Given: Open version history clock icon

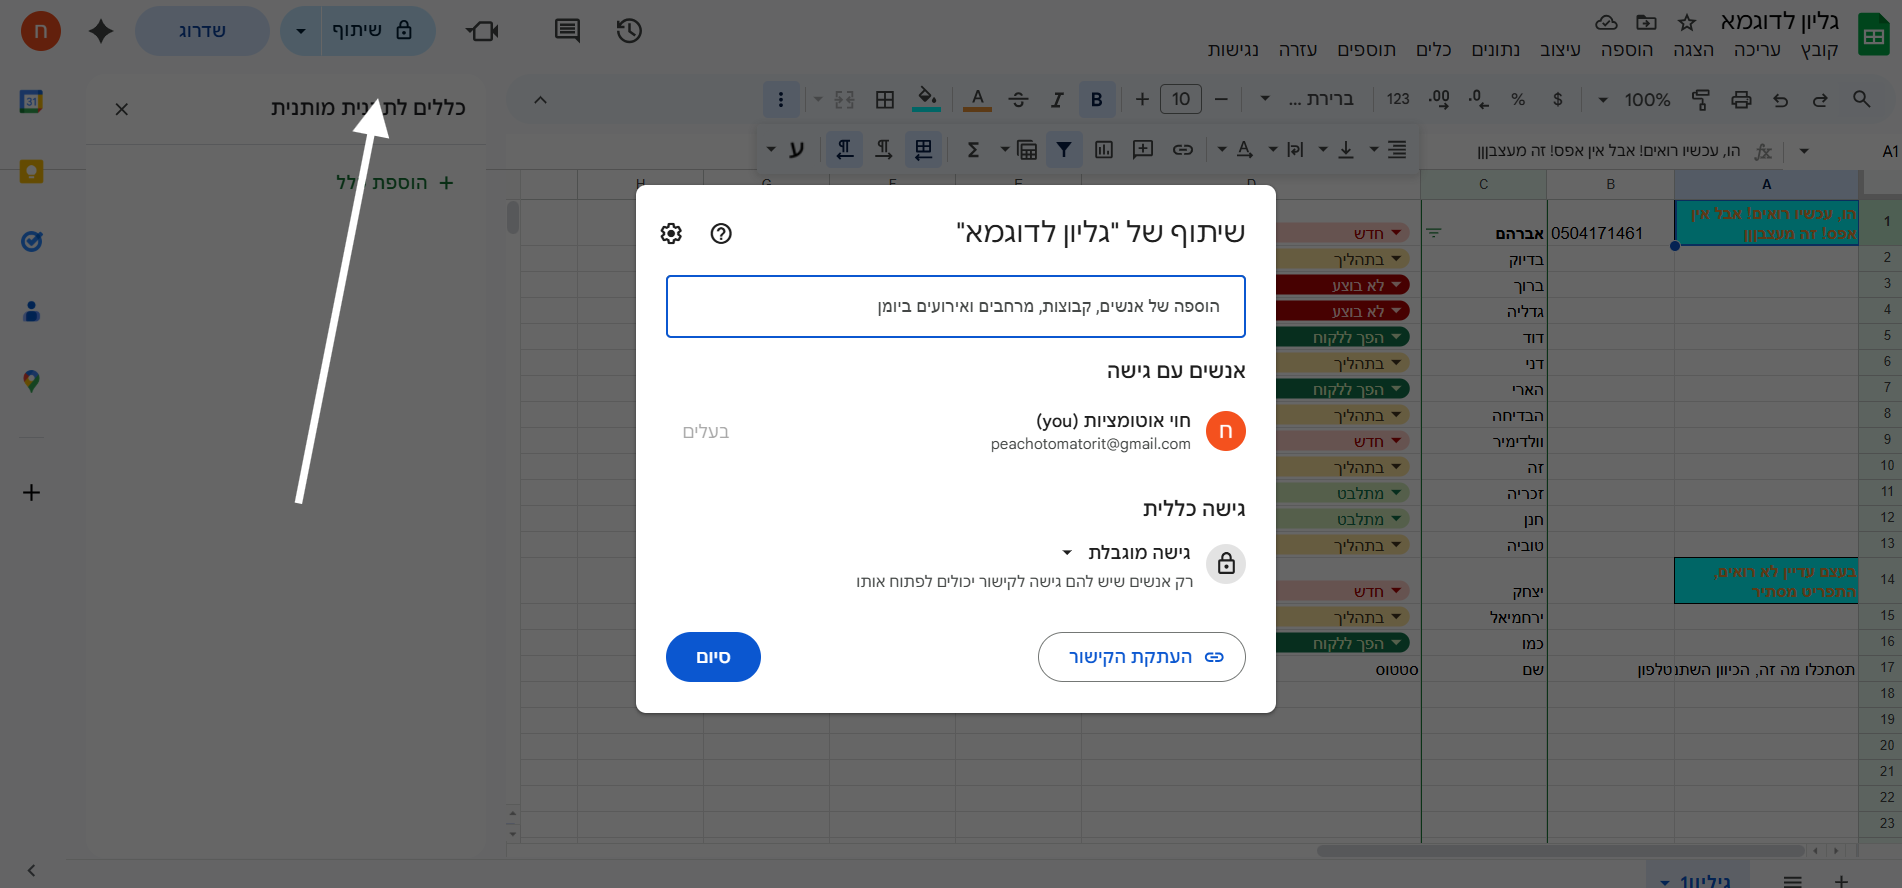Looking at the screenshot, I should (629, 31).
